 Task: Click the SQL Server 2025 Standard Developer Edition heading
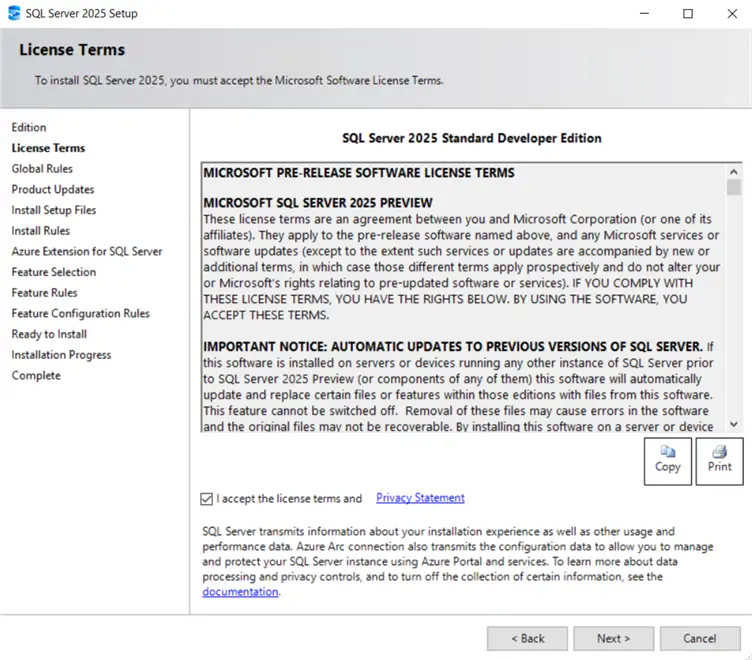tap(471, 138)
